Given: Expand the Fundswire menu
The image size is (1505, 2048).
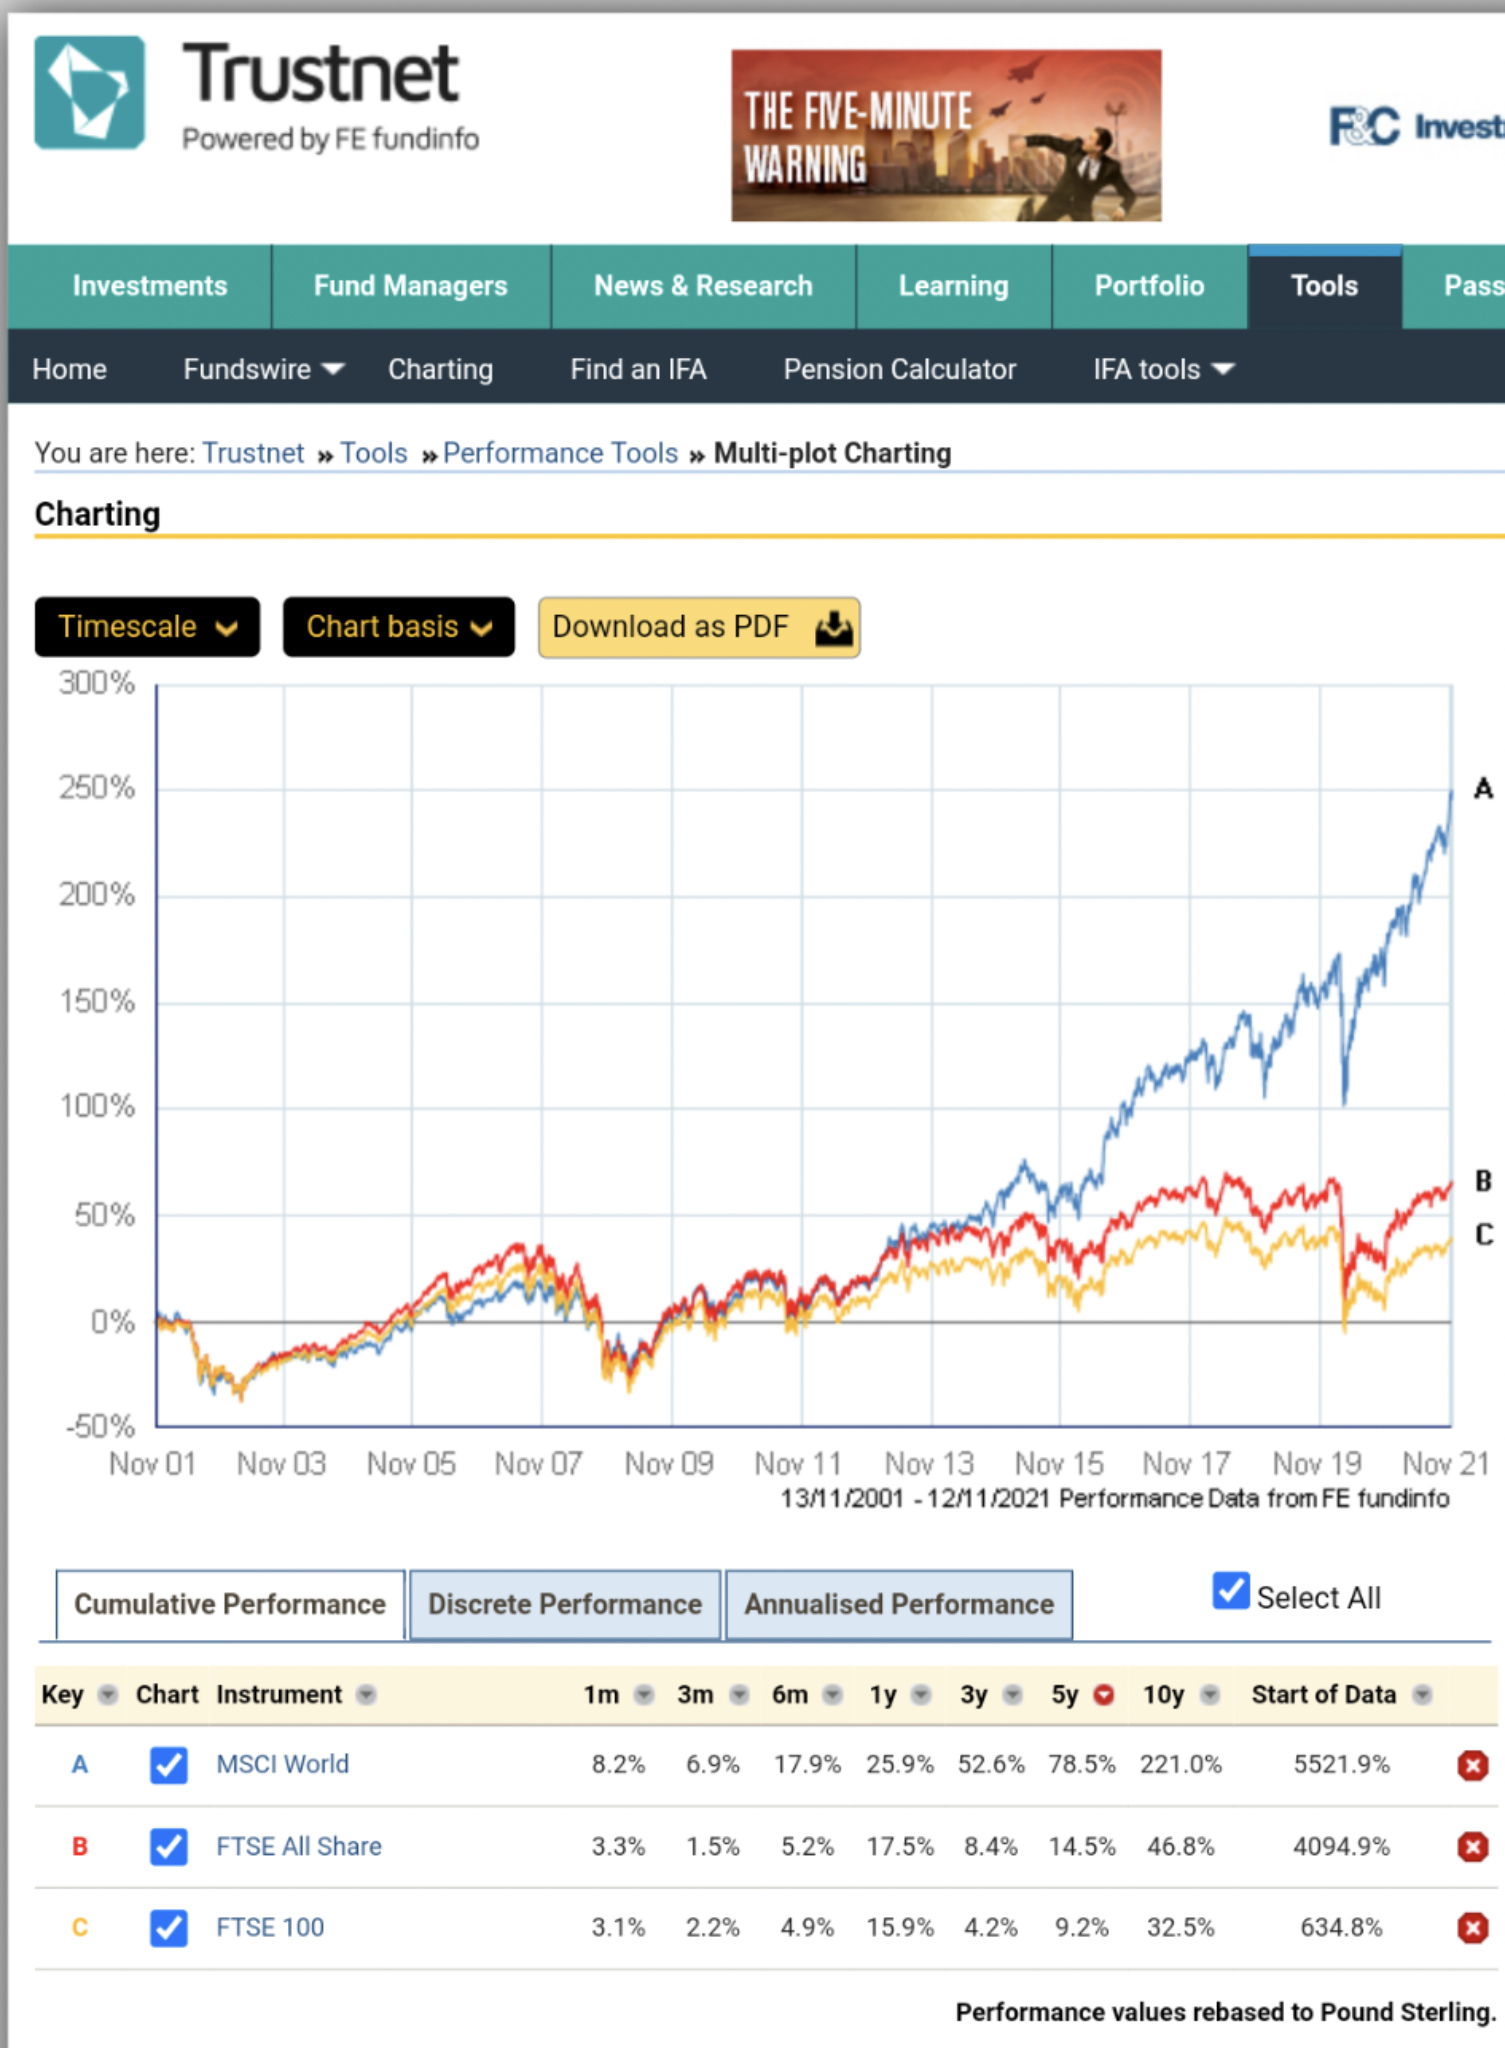Looking at the screenshot, I should click(263, 369).
